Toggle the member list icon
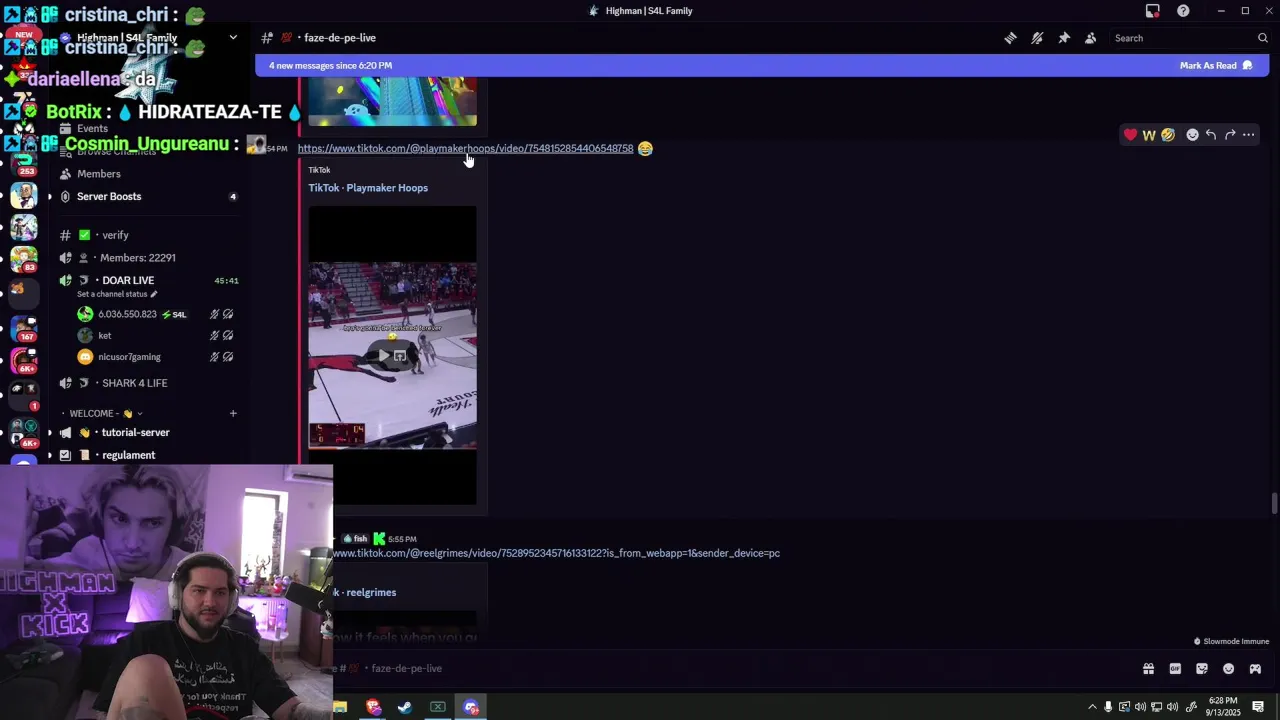The height and width of the screenshot is (720, 1280). pyautogui.click(x=1090, y=38)
